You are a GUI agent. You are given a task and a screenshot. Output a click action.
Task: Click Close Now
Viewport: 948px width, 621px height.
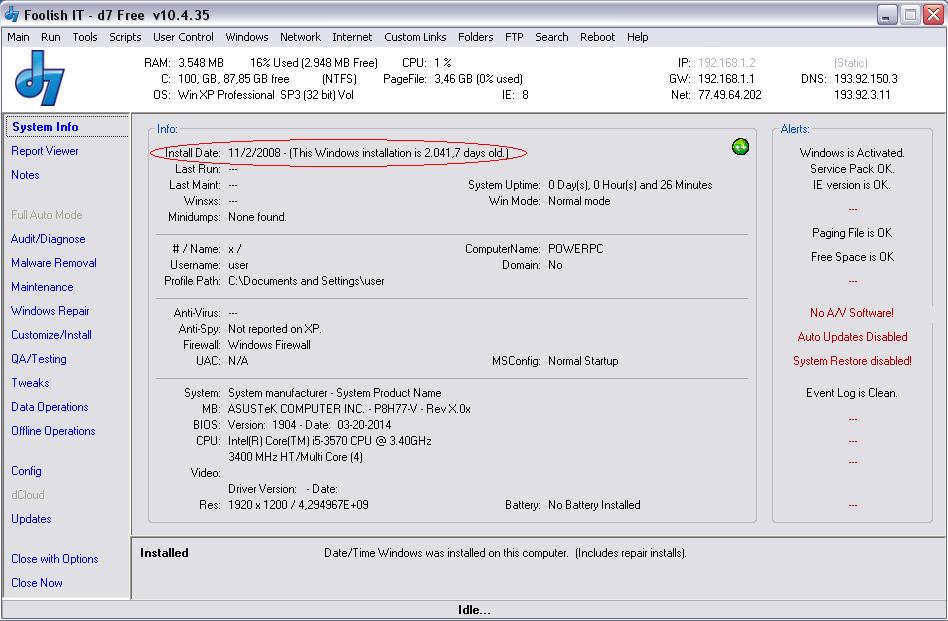37,583
